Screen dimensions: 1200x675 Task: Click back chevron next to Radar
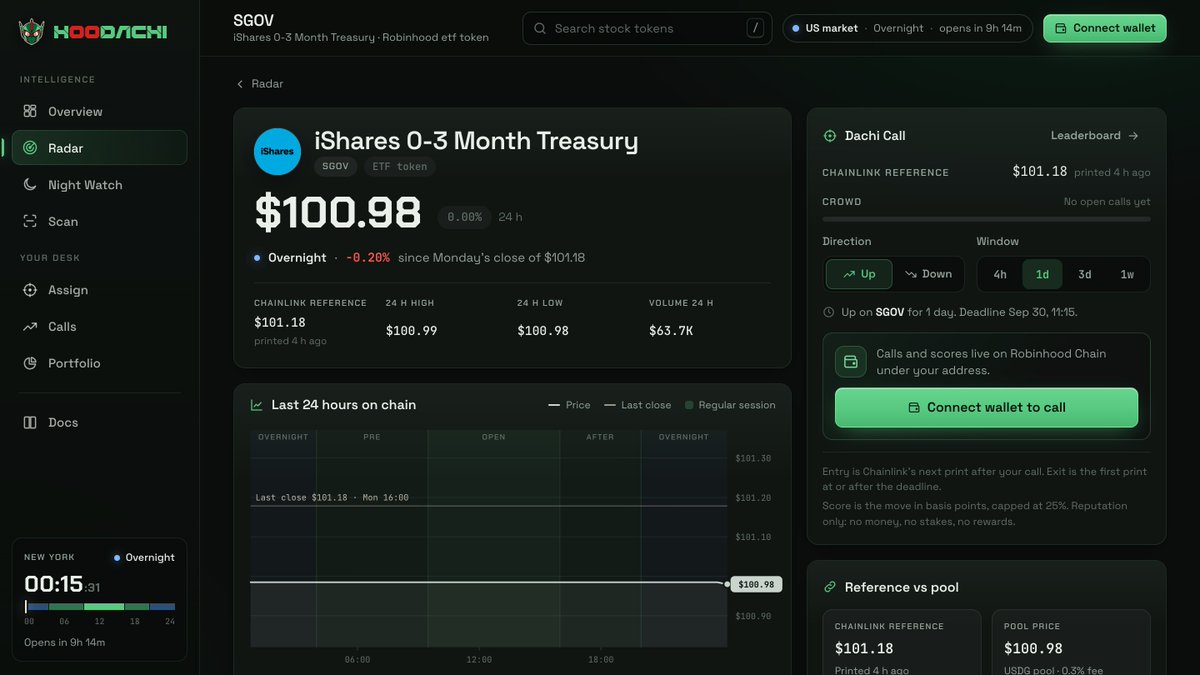[x=240, y=84]
